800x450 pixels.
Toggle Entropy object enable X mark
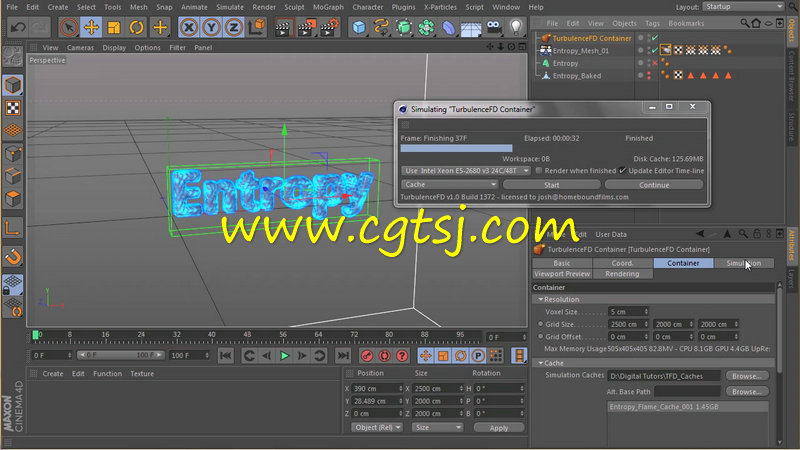click(x=655, y=63)
